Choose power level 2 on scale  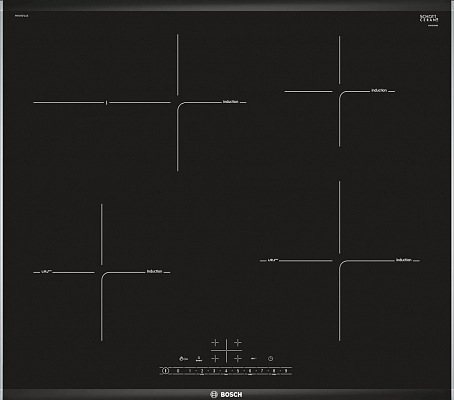point(202,371)
